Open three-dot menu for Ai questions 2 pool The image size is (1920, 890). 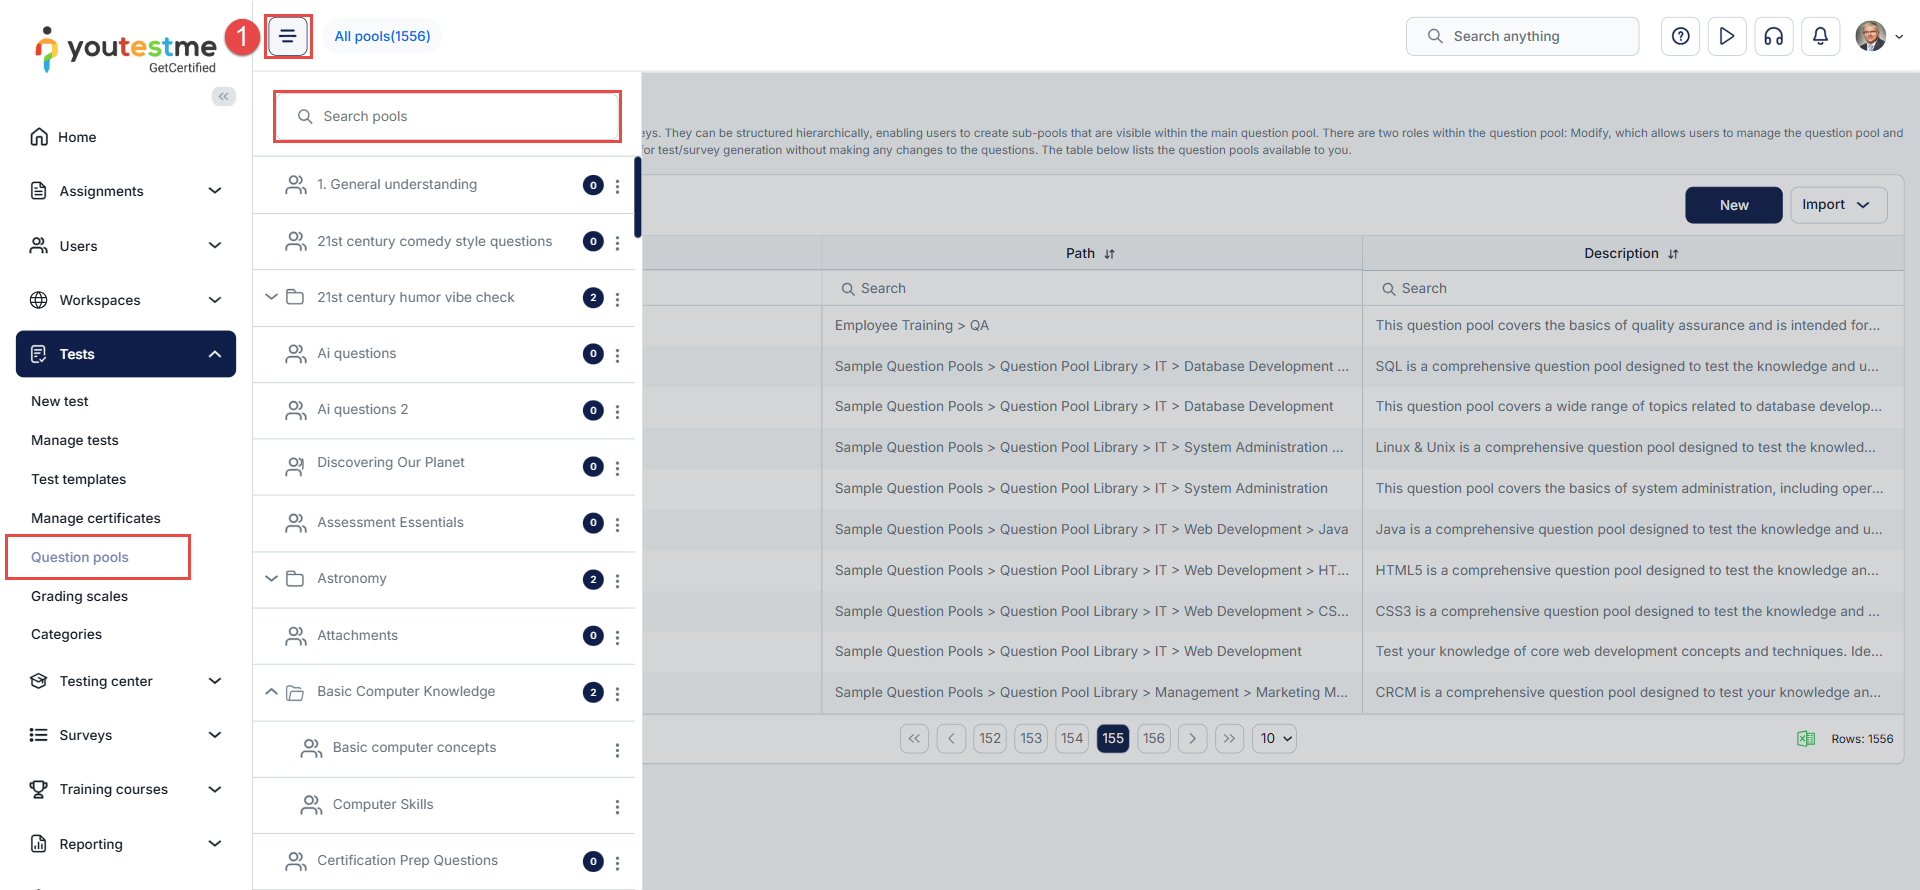click(x=618, y=411)
